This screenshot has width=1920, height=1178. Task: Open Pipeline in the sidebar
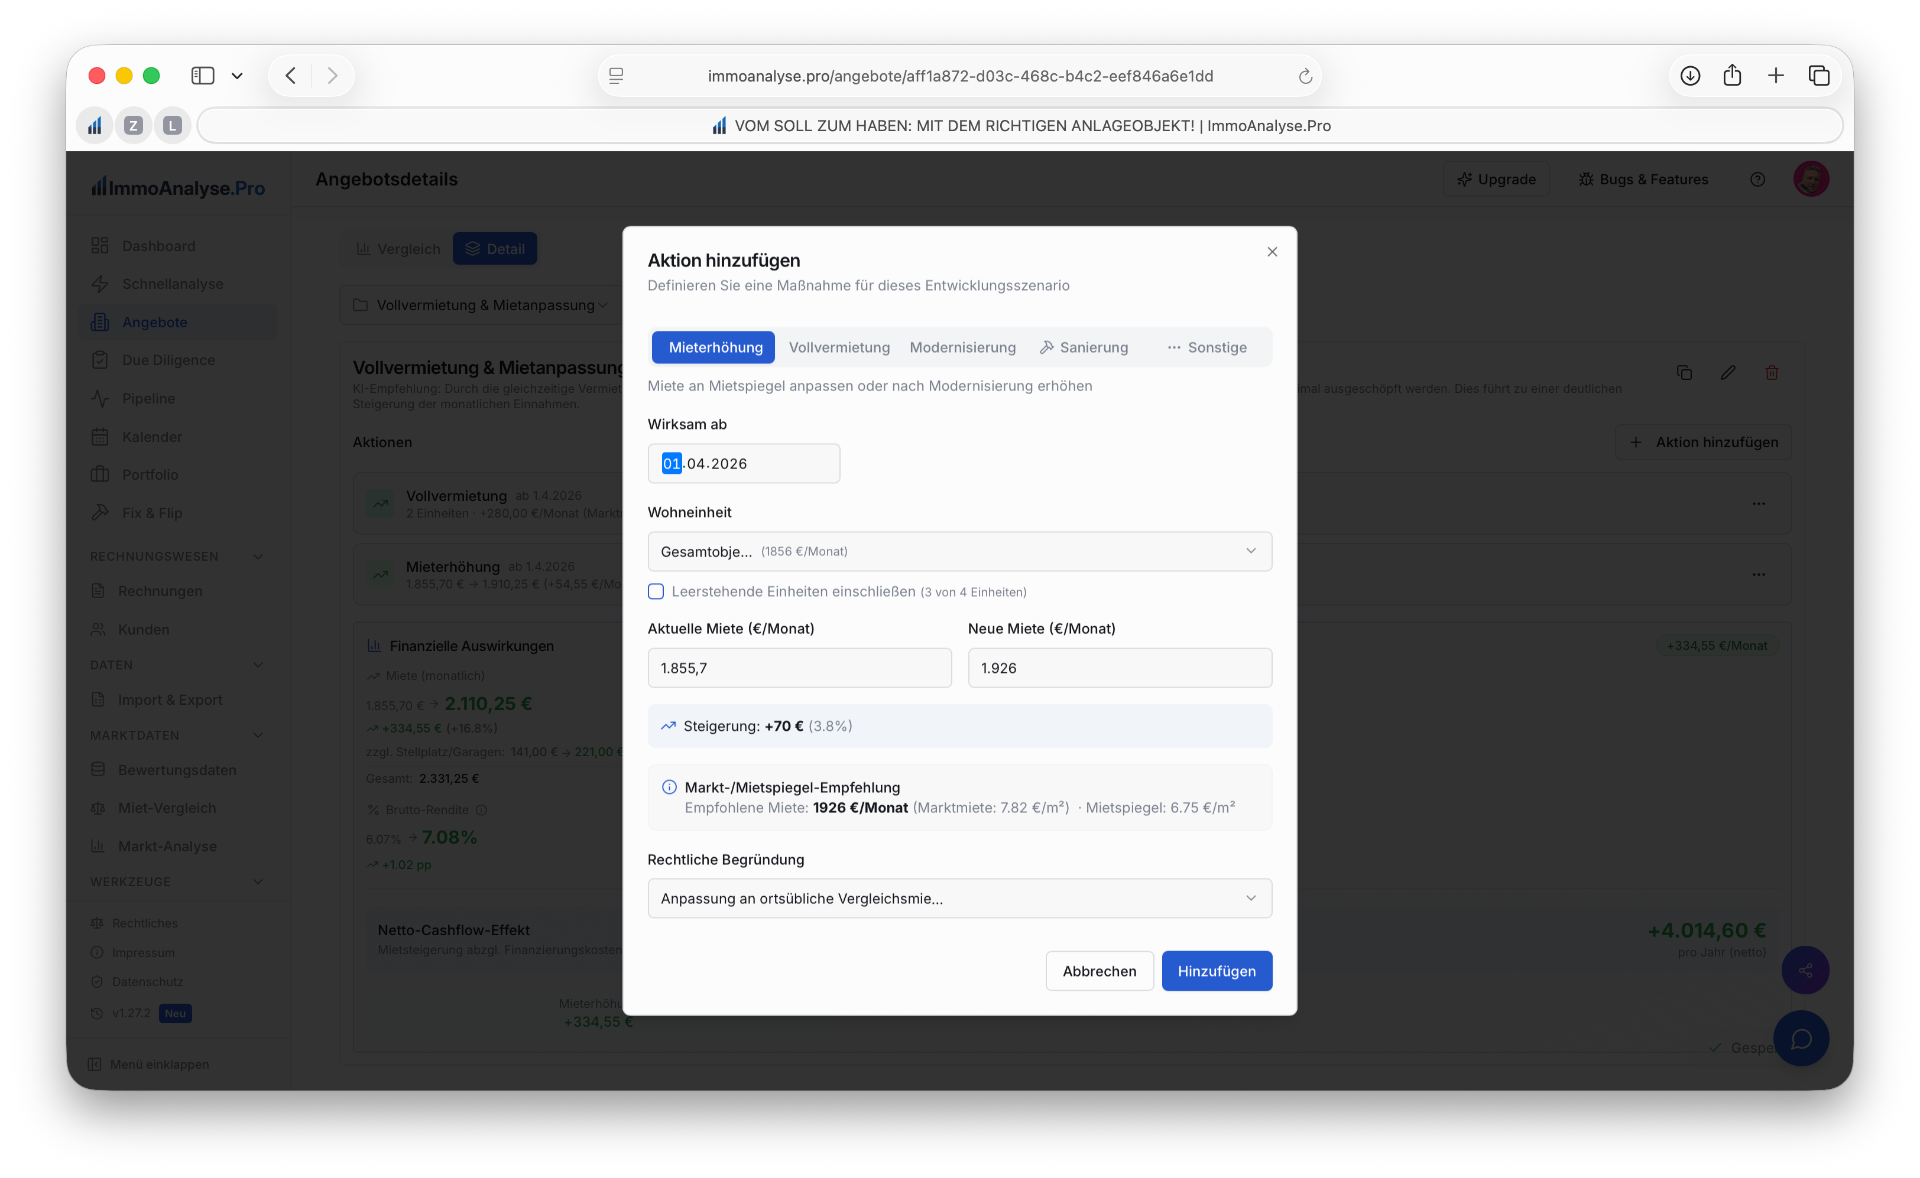pyautogui.click(x=178, y=398)
